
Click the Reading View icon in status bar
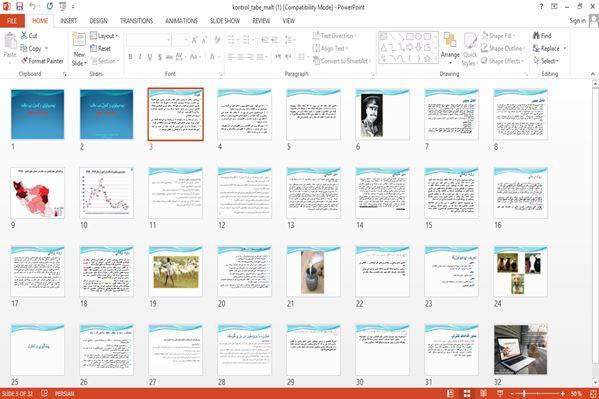(483, 393)
